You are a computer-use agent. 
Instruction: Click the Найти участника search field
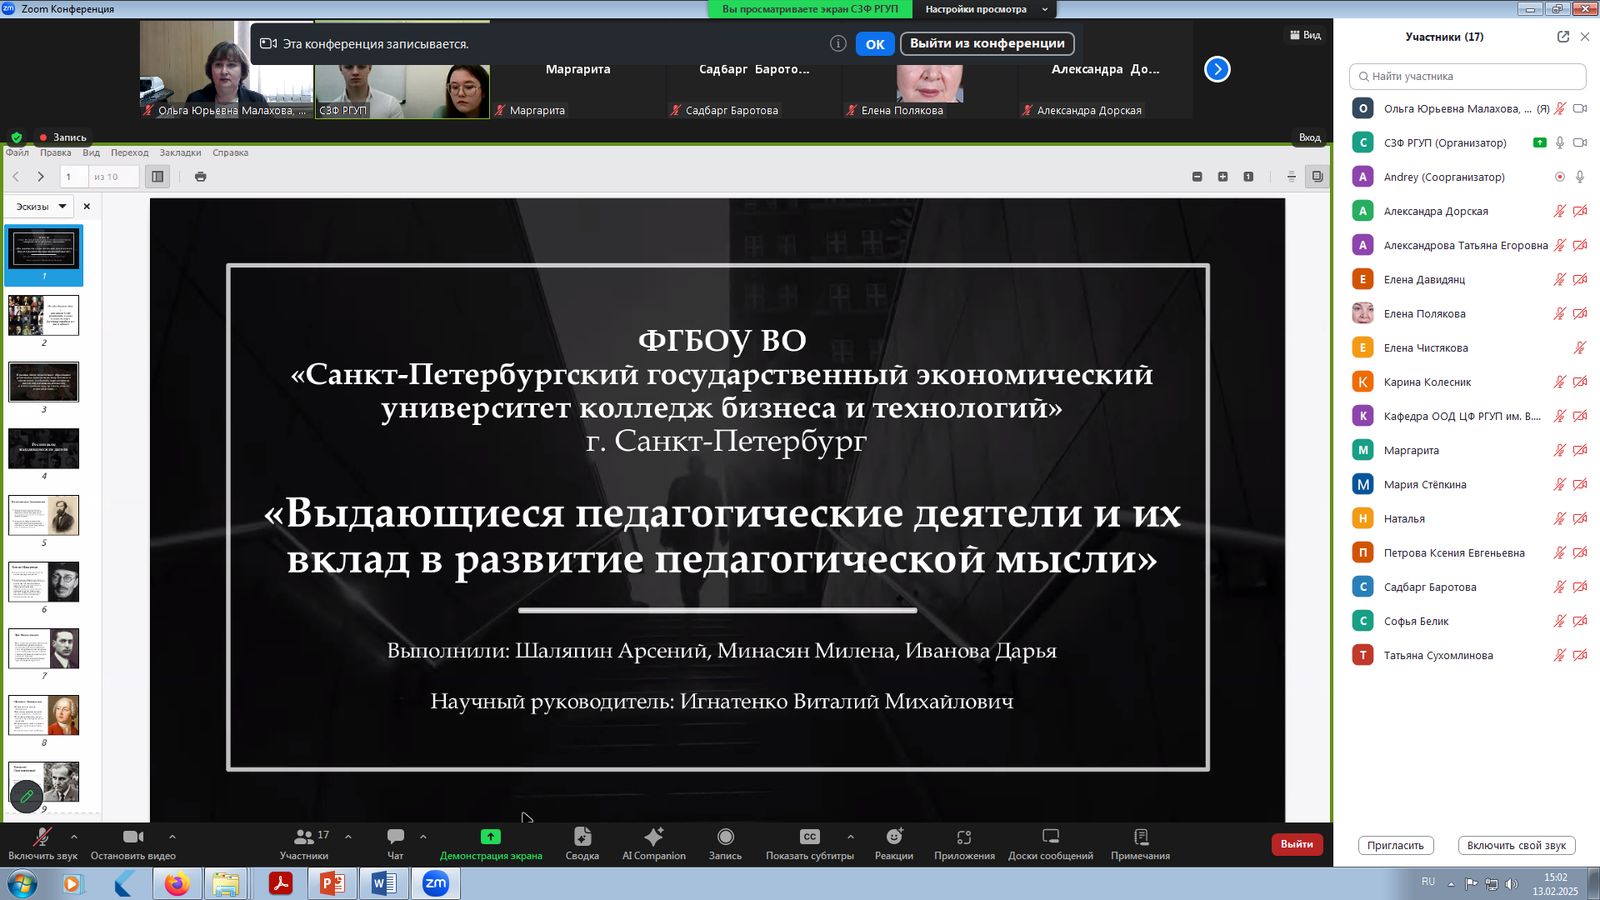[1467, 76]
